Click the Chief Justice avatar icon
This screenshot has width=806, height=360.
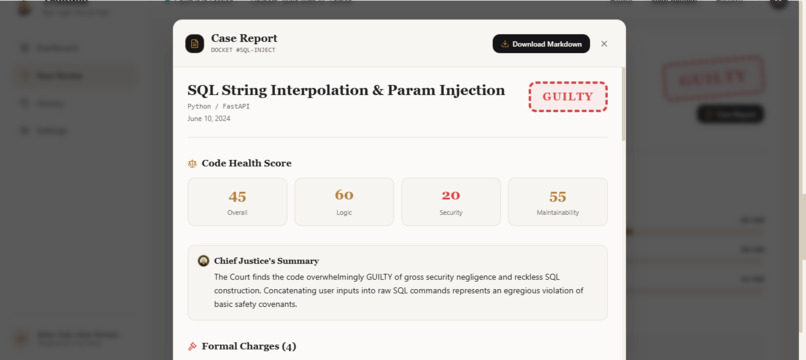tap(204, 261)
